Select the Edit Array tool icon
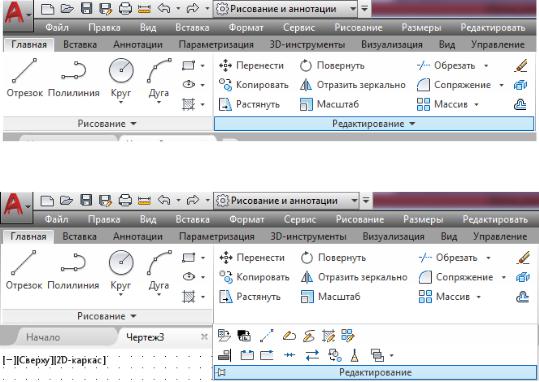 coord(348,335)
